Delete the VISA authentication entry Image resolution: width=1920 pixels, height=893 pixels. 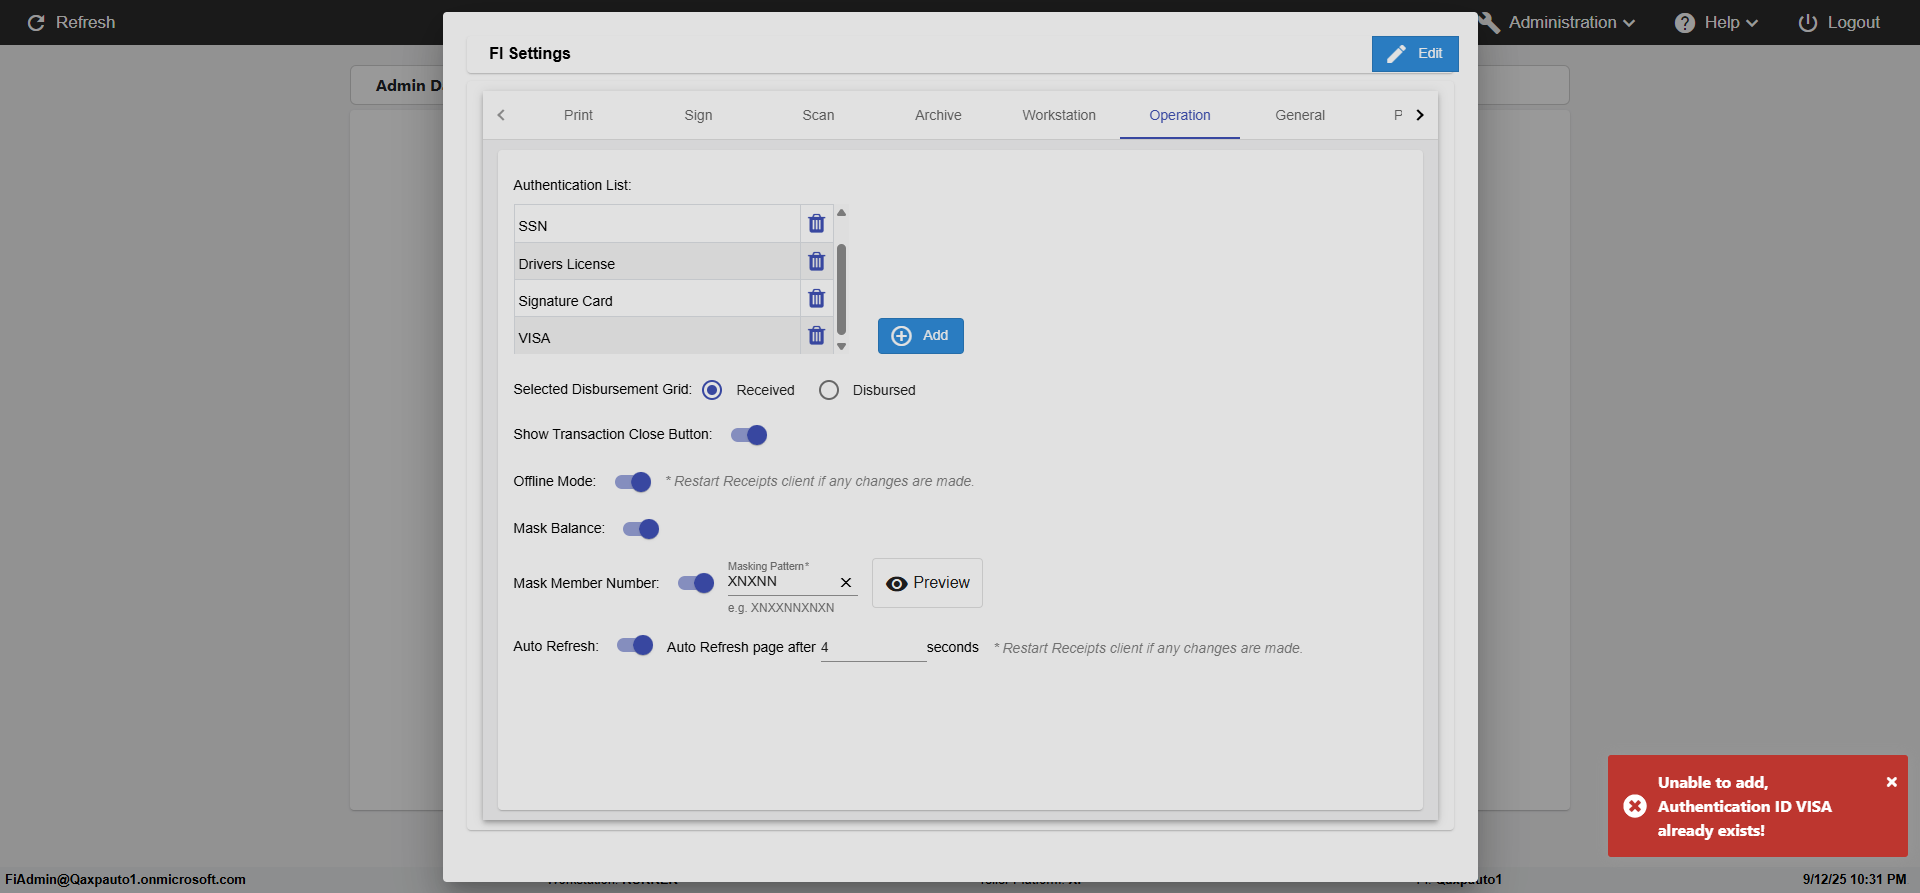[816, 336]
